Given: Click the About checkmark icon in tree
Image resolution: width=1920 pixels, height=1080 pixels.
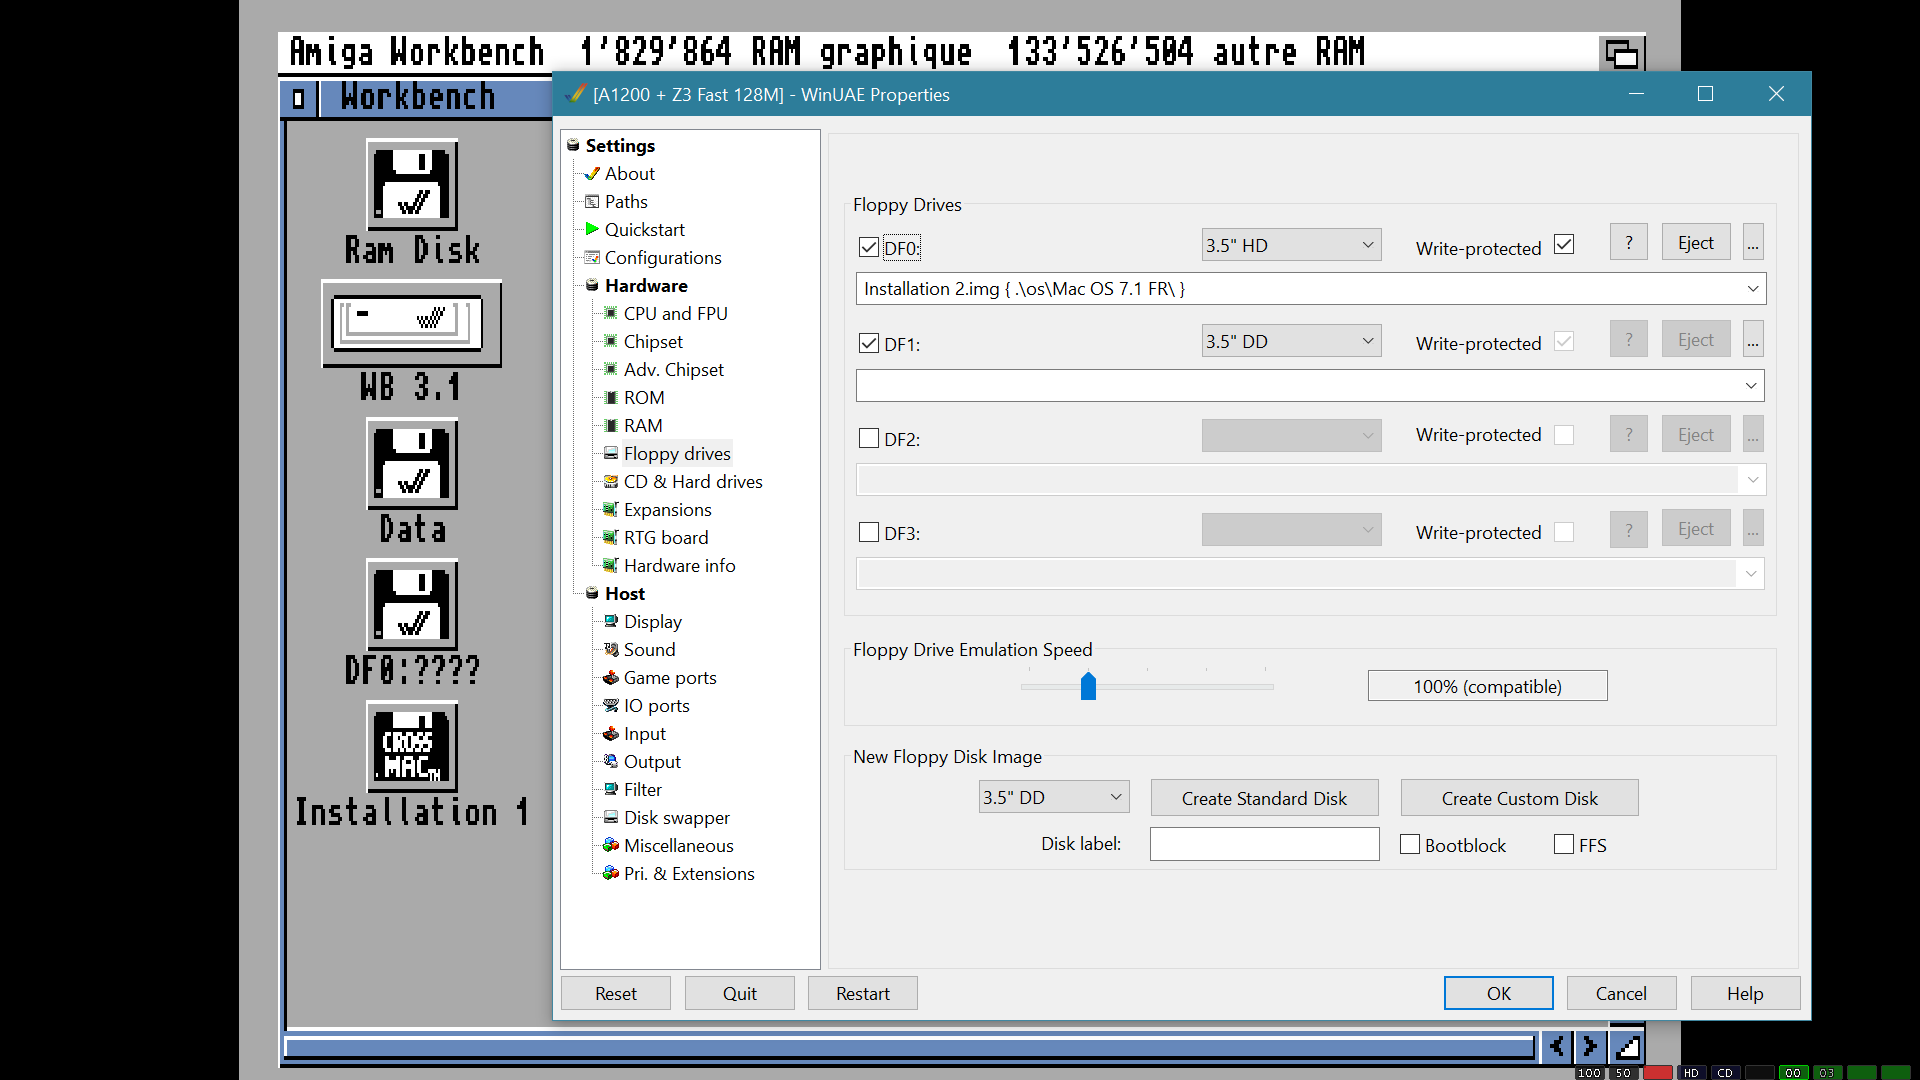Looking at the screenshot, I should click(592, 173).
